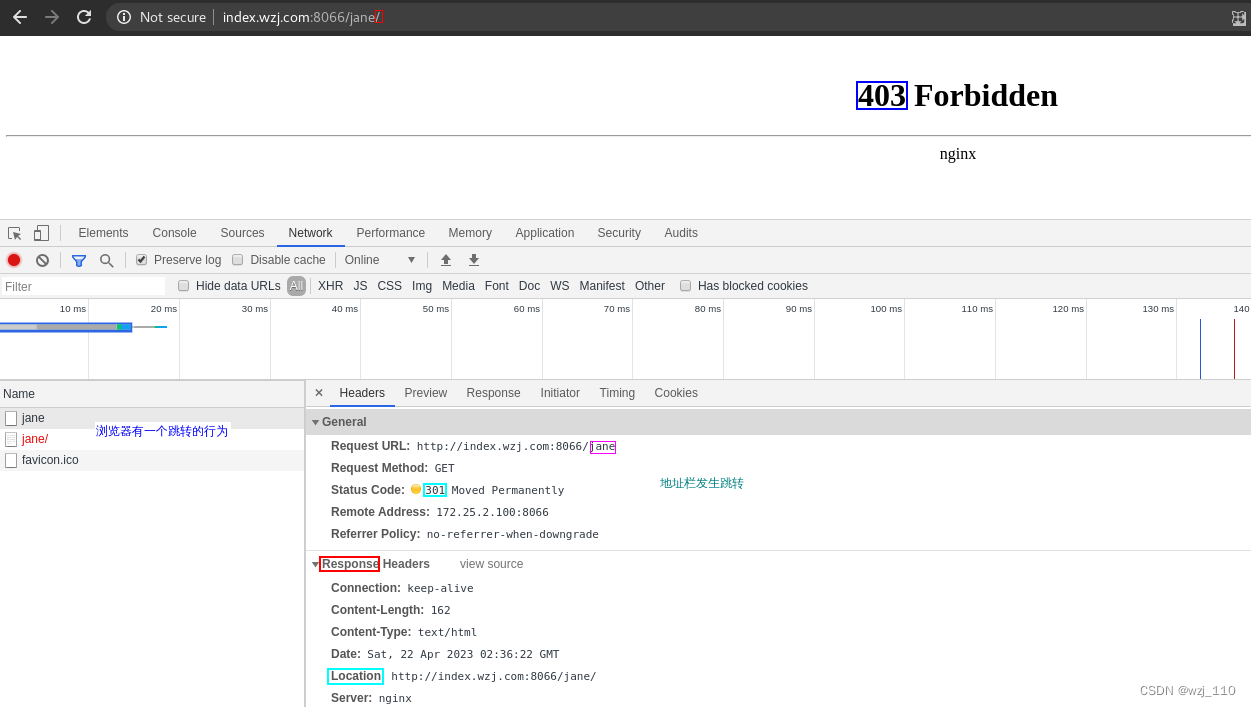1251x707 pixels.
Task: Activate the inspect element picker icon
Action: point(15,233)
